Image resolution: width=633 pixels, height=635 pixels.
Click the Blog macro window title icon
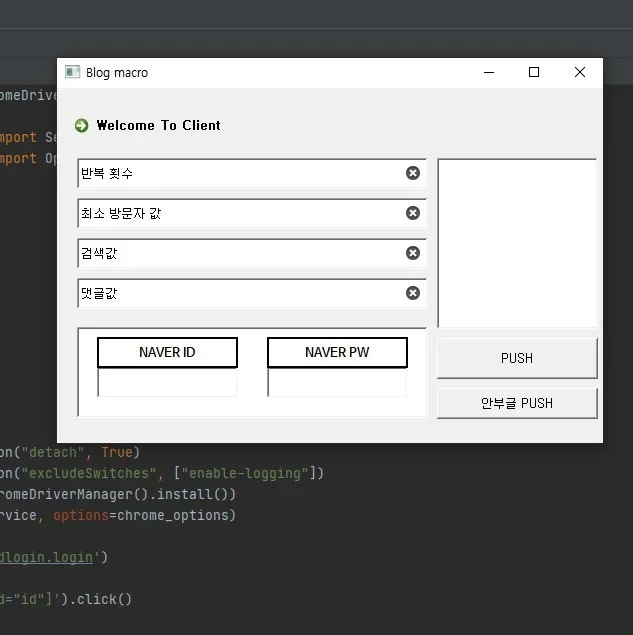[x=72, y=72]
